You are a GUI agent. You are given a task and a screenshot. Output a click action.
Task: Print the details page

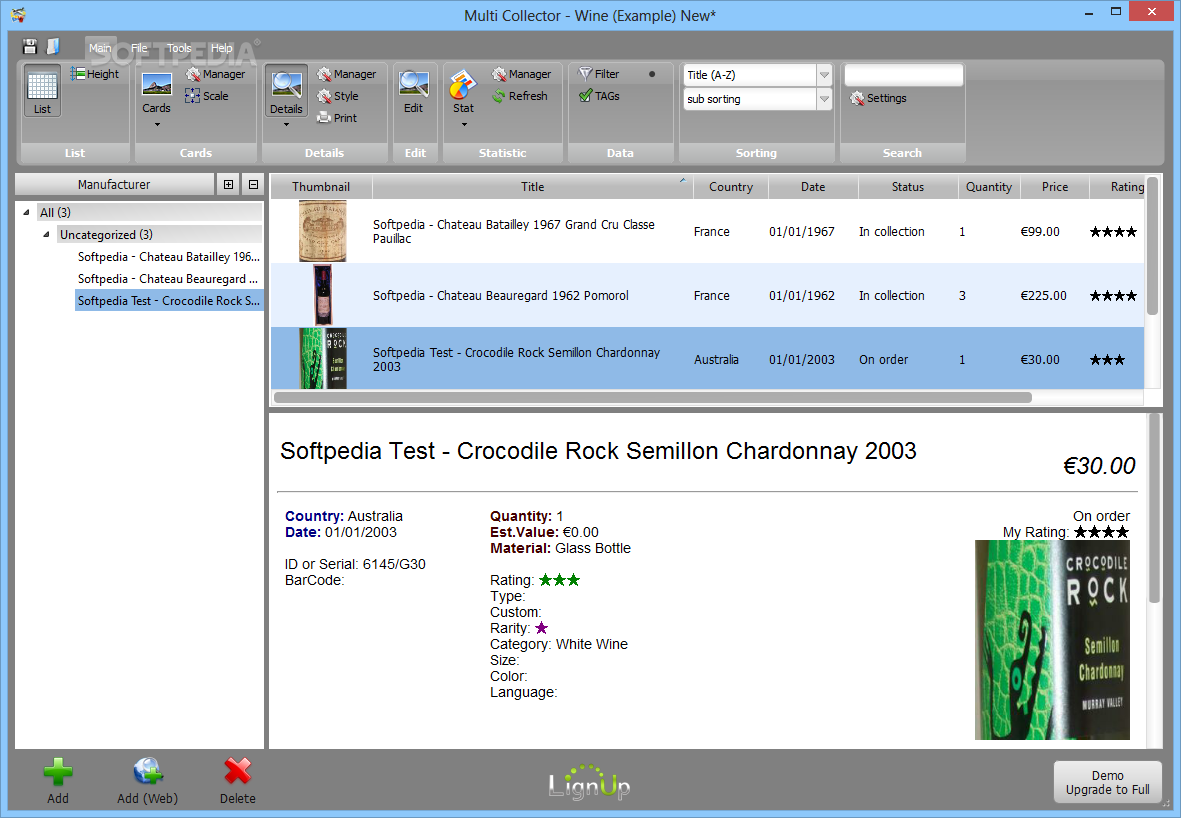(337, 118)
